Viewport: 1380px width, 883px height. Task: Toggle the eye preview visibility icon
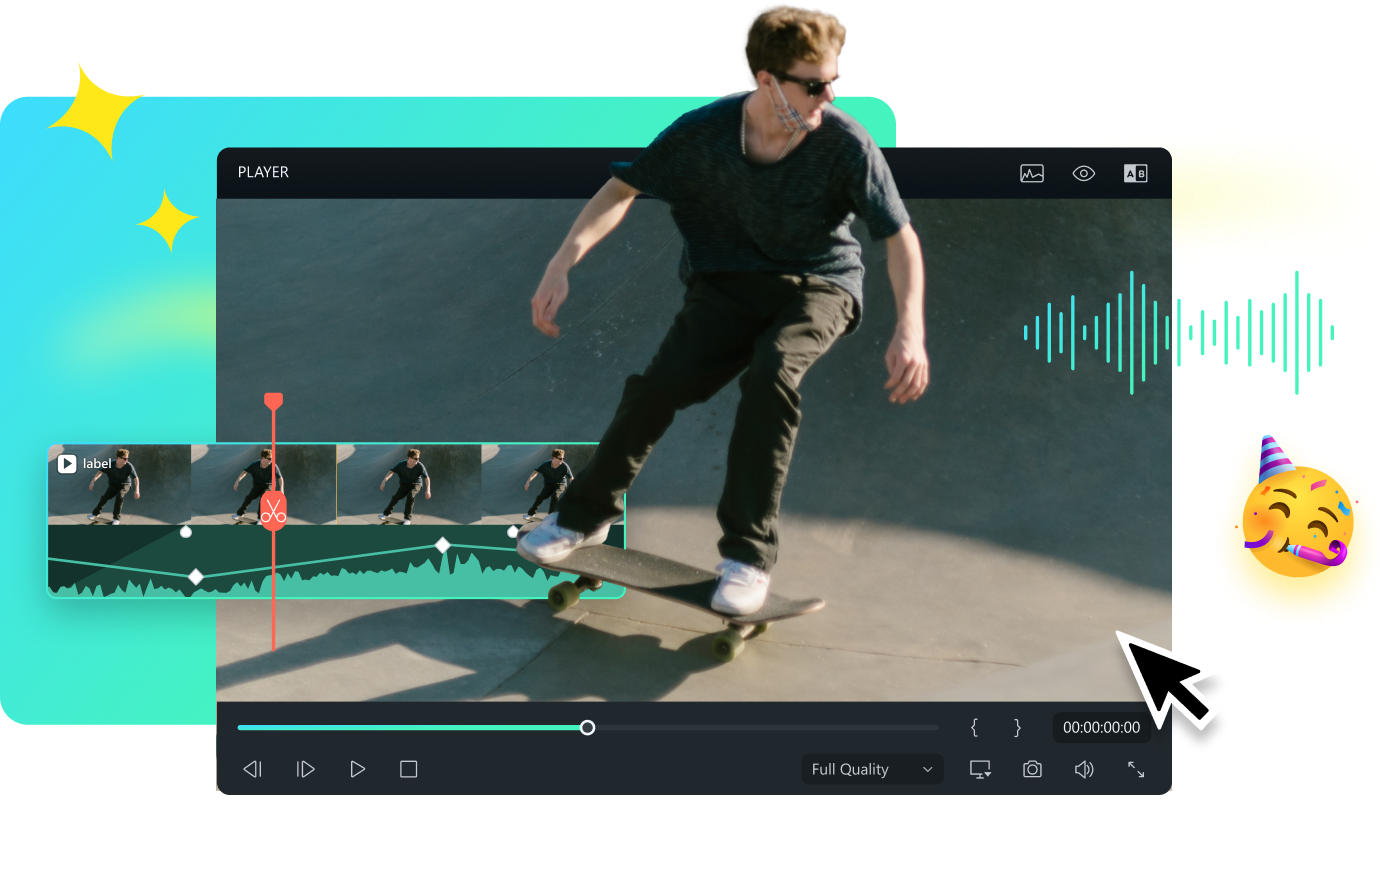click(x=1084, y=174)
